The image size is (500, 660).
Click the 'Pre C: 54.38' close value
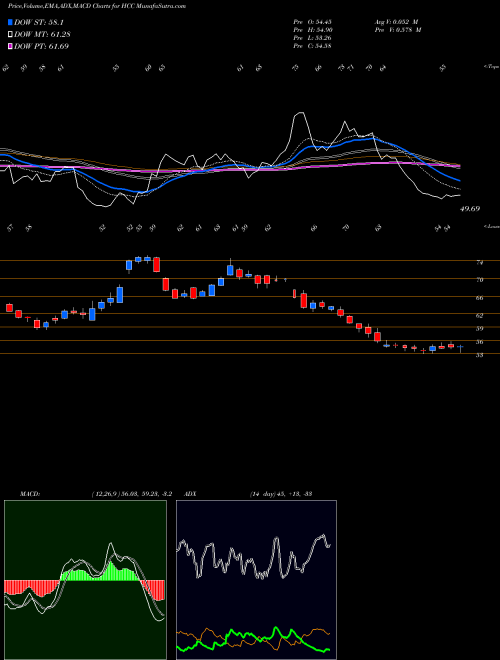tap(312, 46)
